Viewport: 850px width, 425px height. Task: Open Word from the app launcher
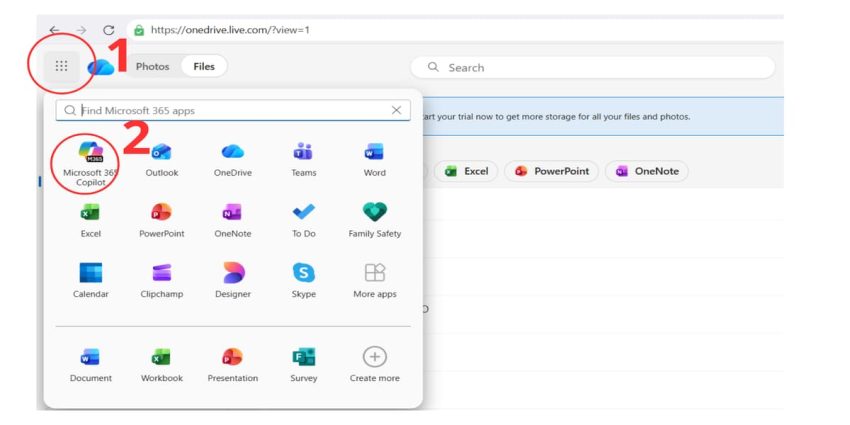coord(375,160)
